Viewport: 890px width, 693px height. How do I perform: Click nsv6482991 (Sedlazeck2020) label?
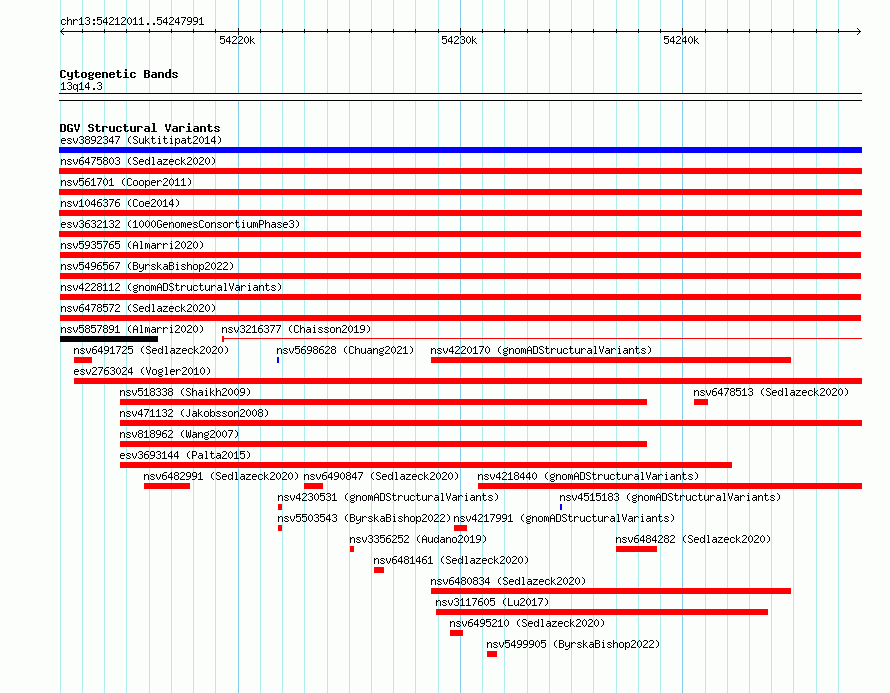click(x=221, y=476)
